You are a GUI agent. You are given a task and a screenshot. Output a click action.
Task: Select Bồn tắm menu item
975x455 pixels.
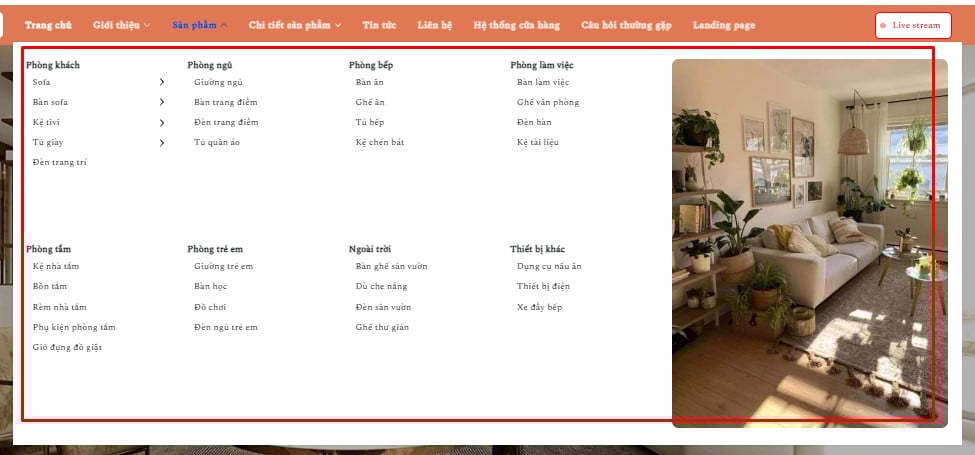(x=50, y=287)
